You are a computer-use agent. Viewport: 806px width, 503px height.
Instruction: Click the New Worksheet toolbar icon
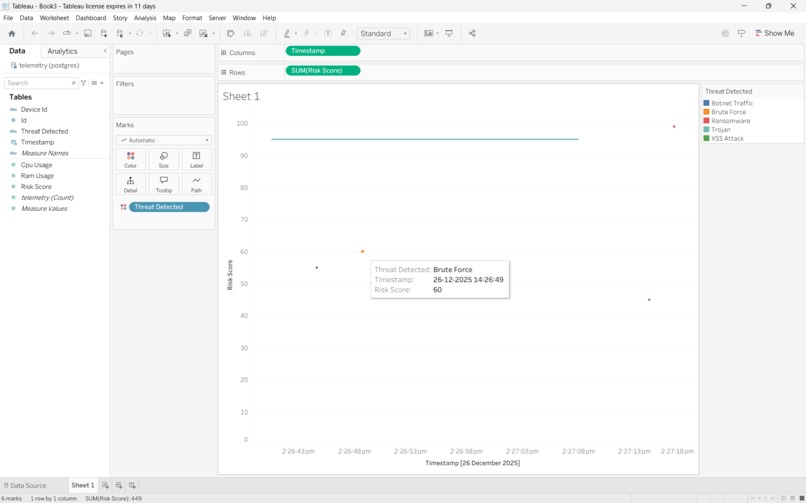(167, 33)
